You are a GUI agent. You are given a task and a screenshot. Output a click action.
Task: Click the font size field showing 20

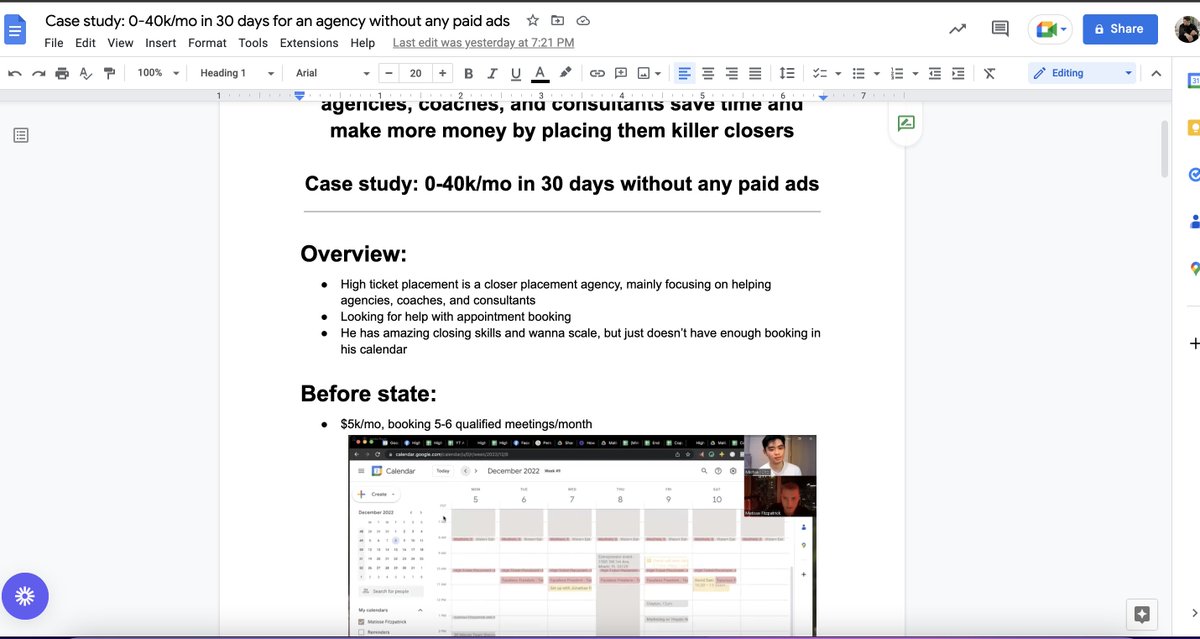click(x=415, y=73)
